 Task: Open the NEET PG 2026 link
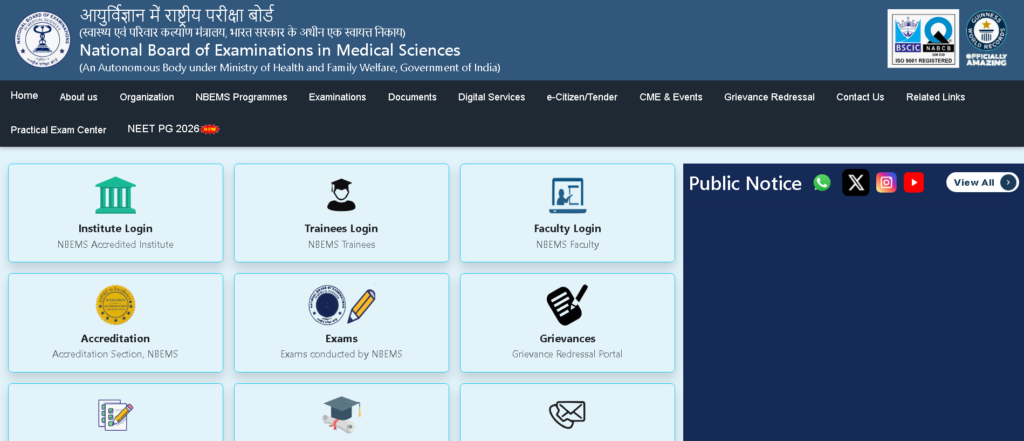point(163,129)
